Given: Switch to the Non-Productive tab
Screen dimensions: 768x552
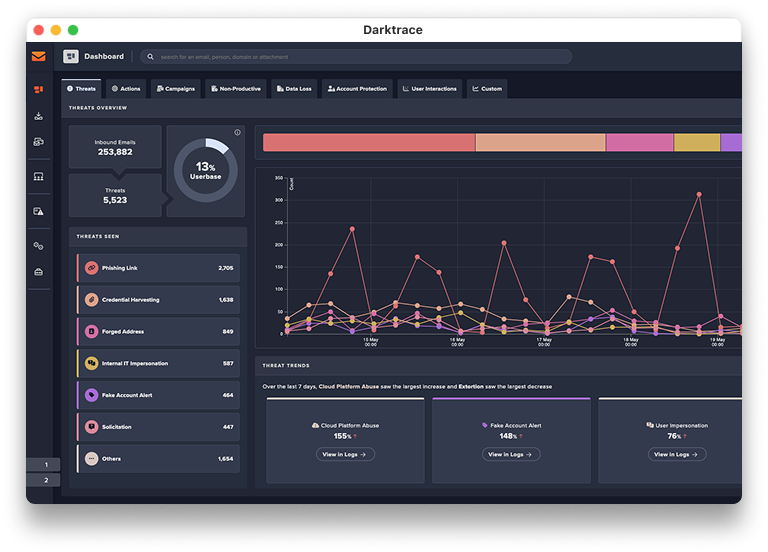Looking at the screenshot, I should pos(236,89).
